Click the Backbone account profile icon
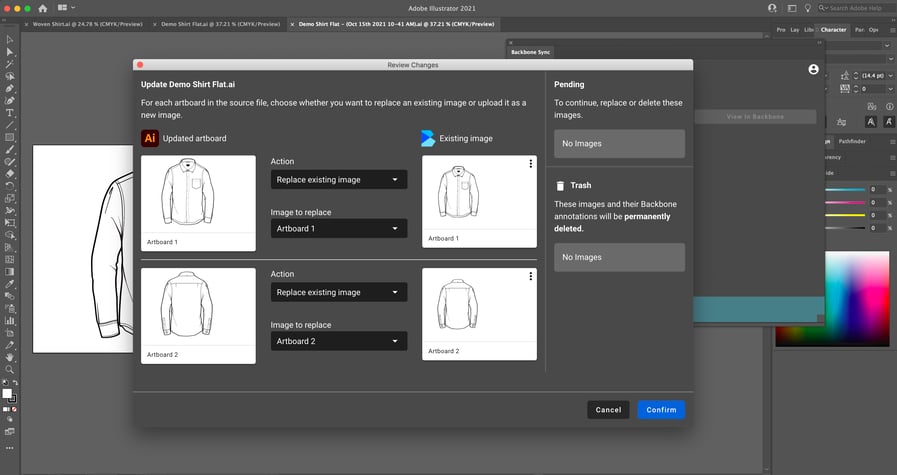The image size is (897, 475). 813,69
